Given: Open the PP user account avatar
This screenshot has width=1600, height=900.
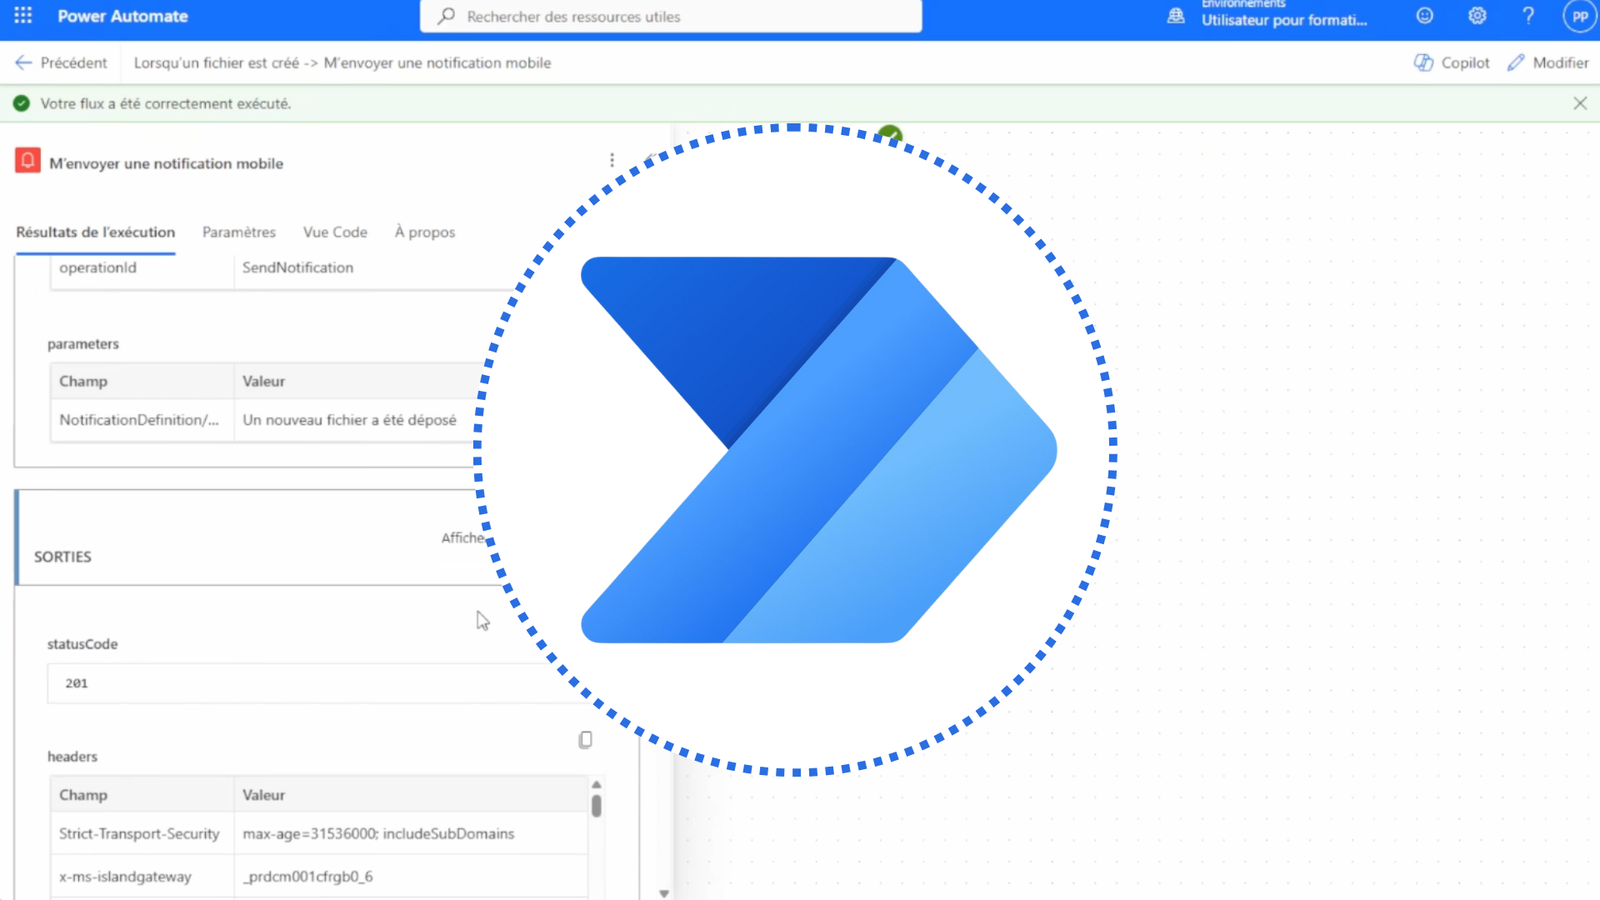Looking at the screenshot, I should point(1579,17).
